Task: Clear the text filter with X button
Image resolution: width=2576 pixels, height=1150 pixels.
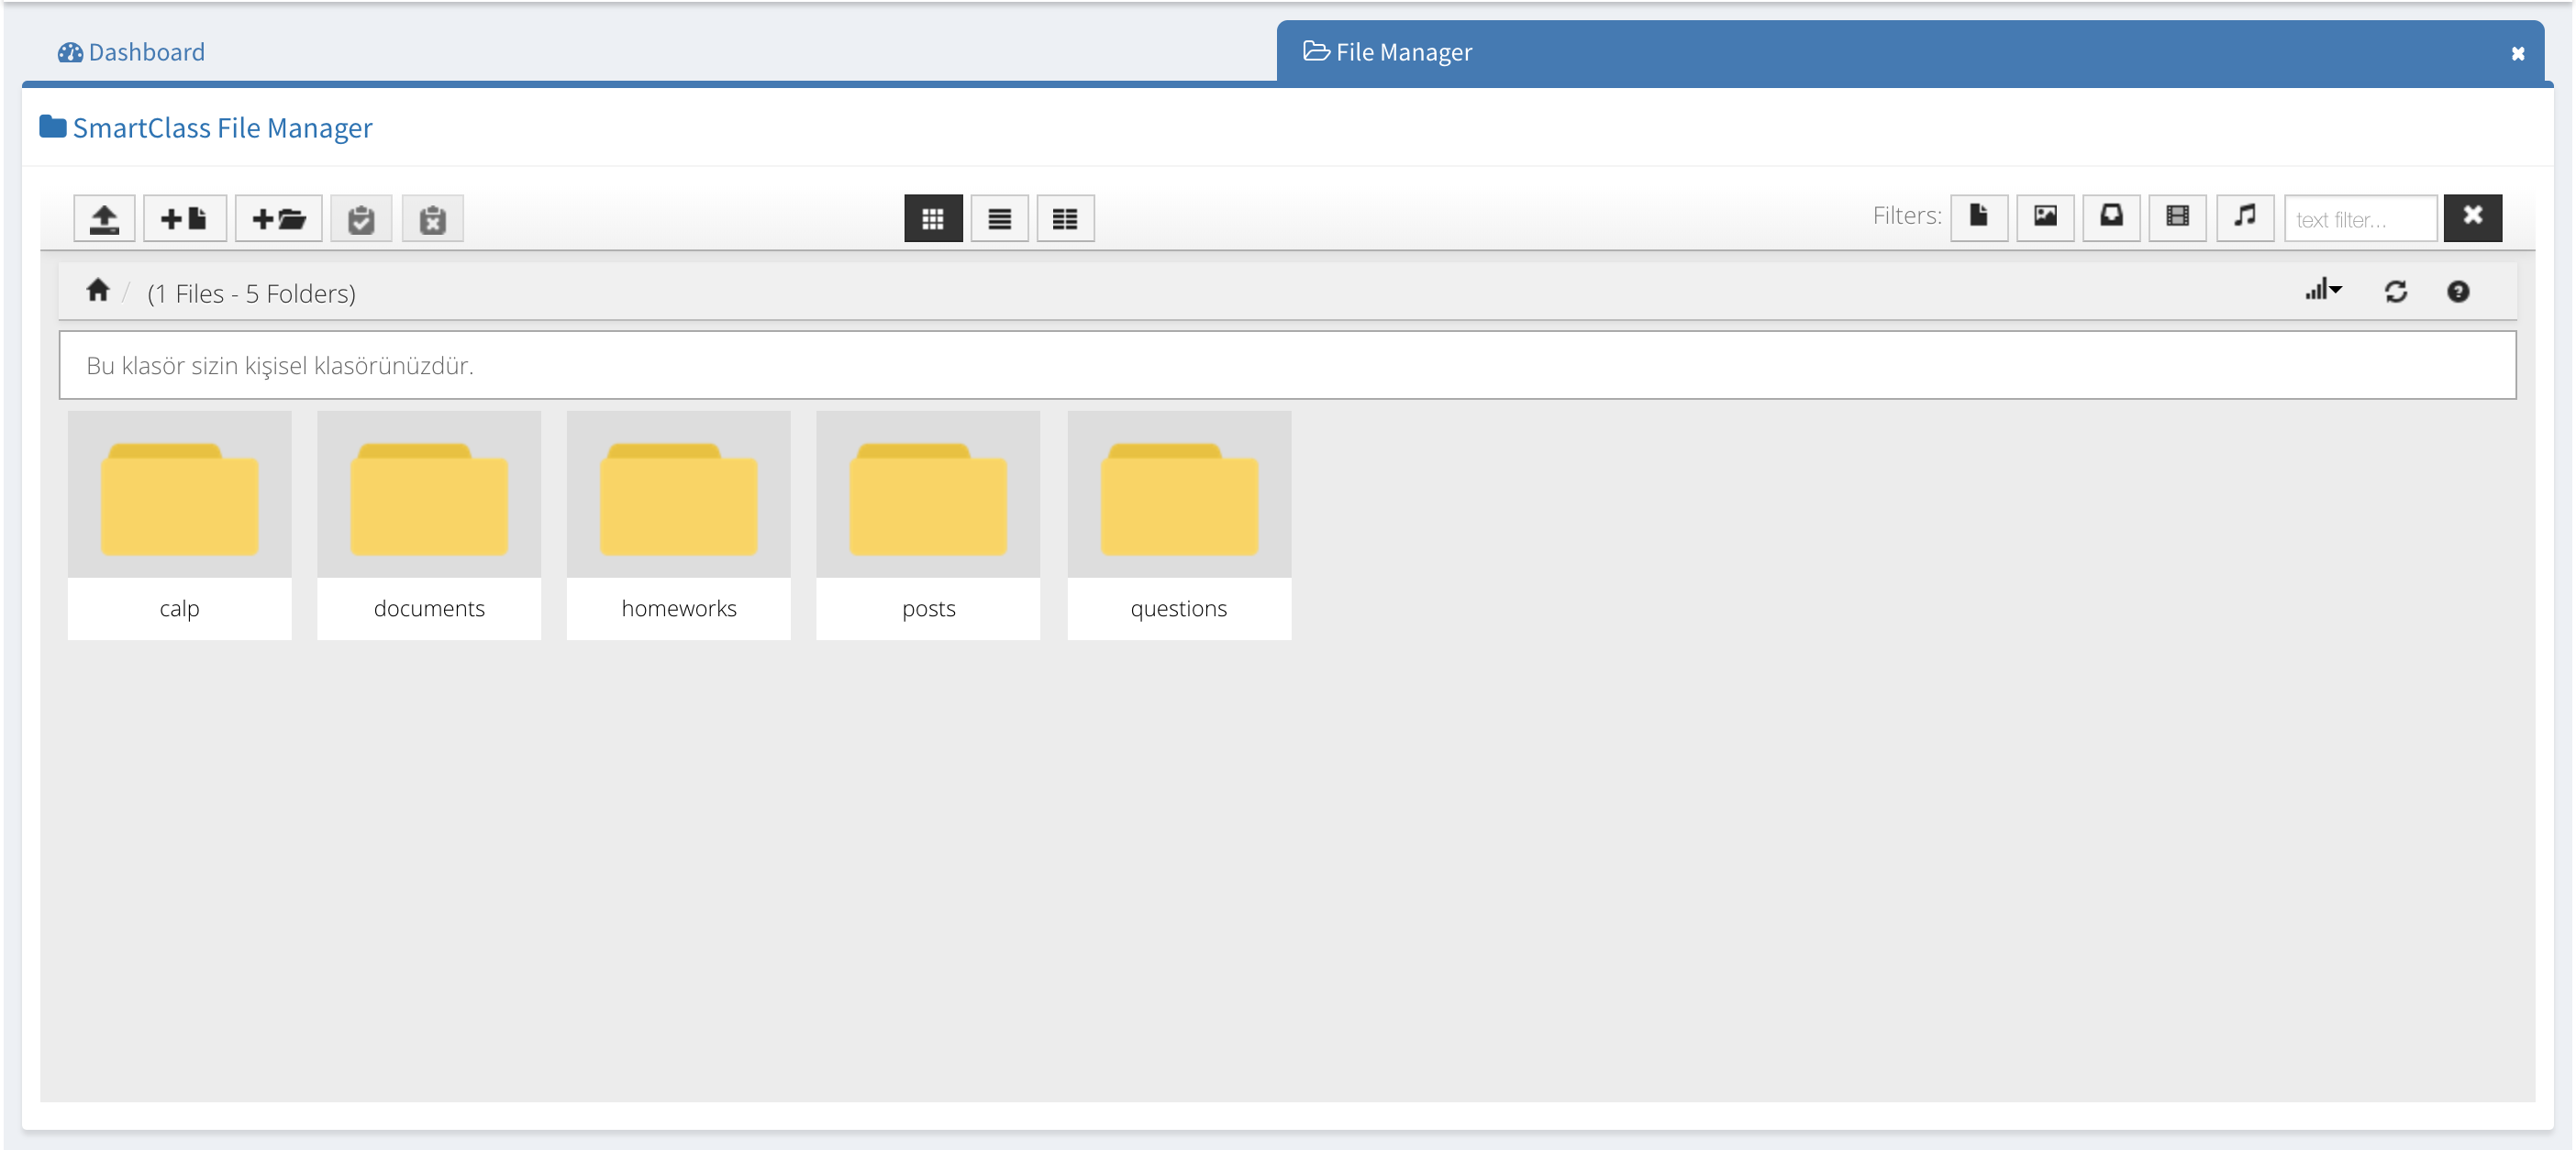Action: click(x=2471, y=217)
